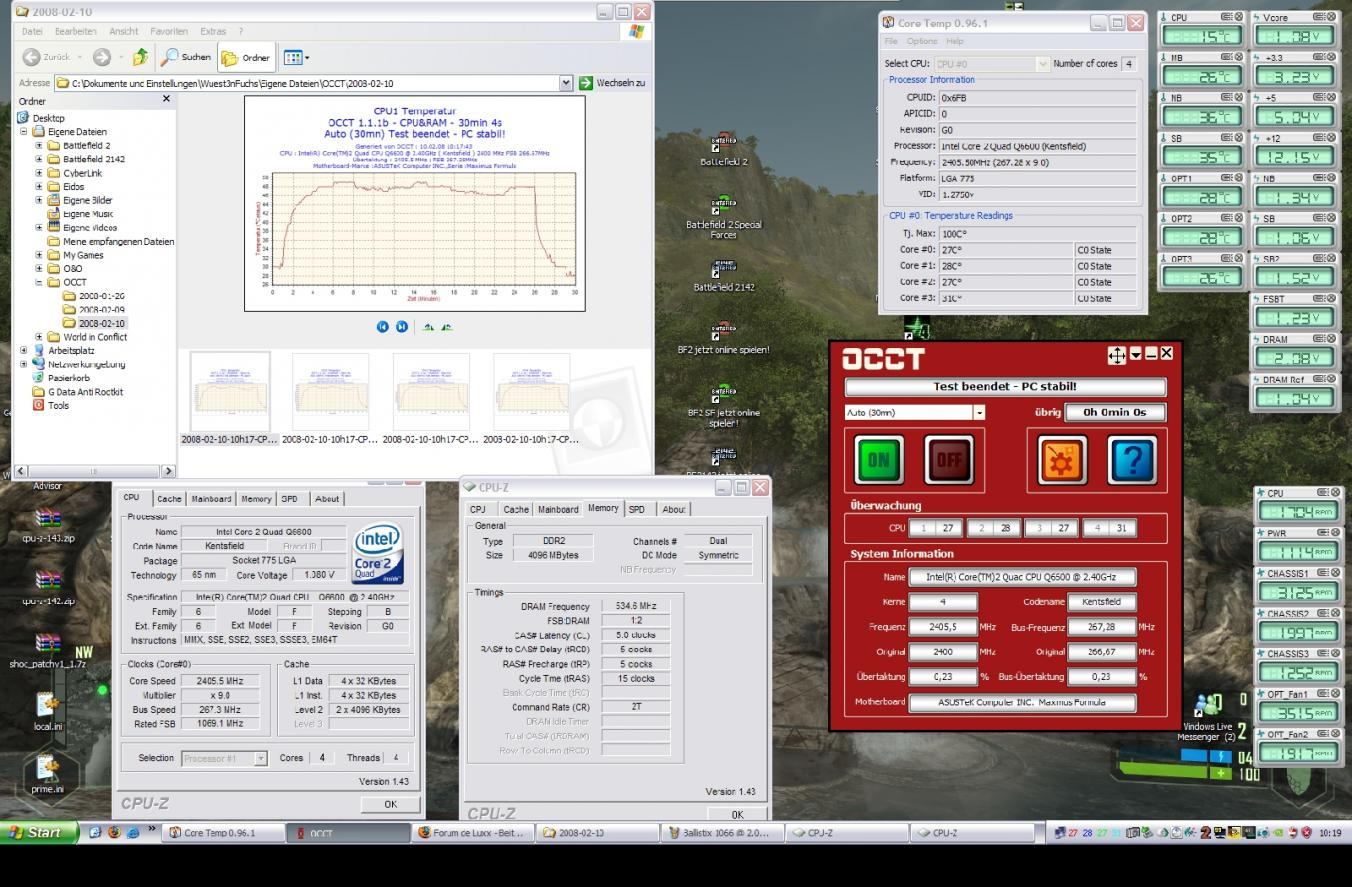Start the OCCT test with the green ON button
The width and height of the screenshot is (1352, 887).
tap(879, 460)
